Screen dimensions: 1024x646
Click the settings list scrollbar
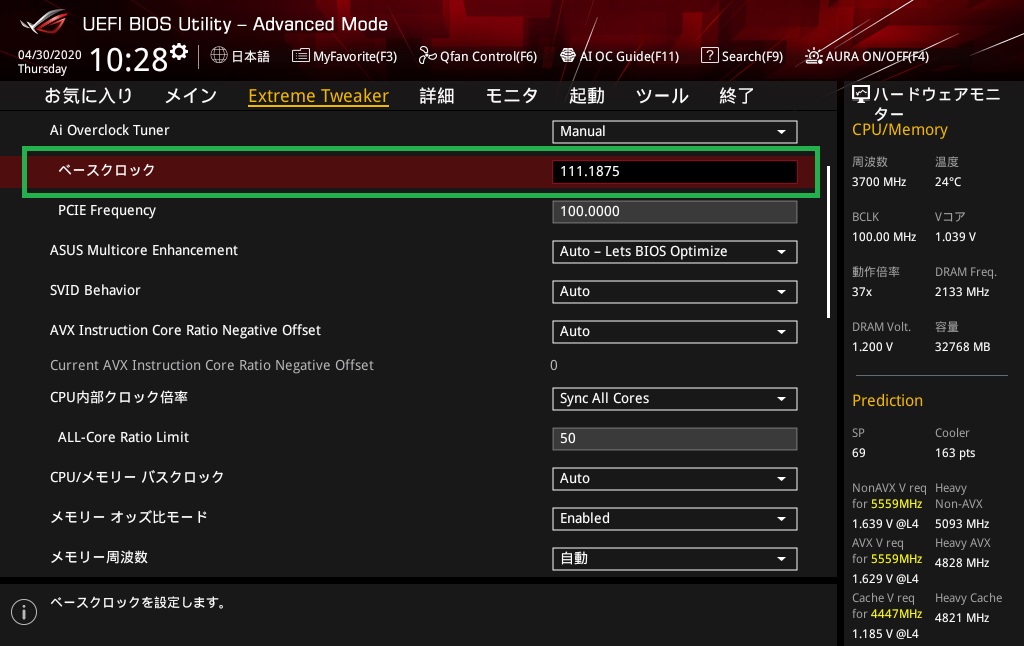pos(828,242)
